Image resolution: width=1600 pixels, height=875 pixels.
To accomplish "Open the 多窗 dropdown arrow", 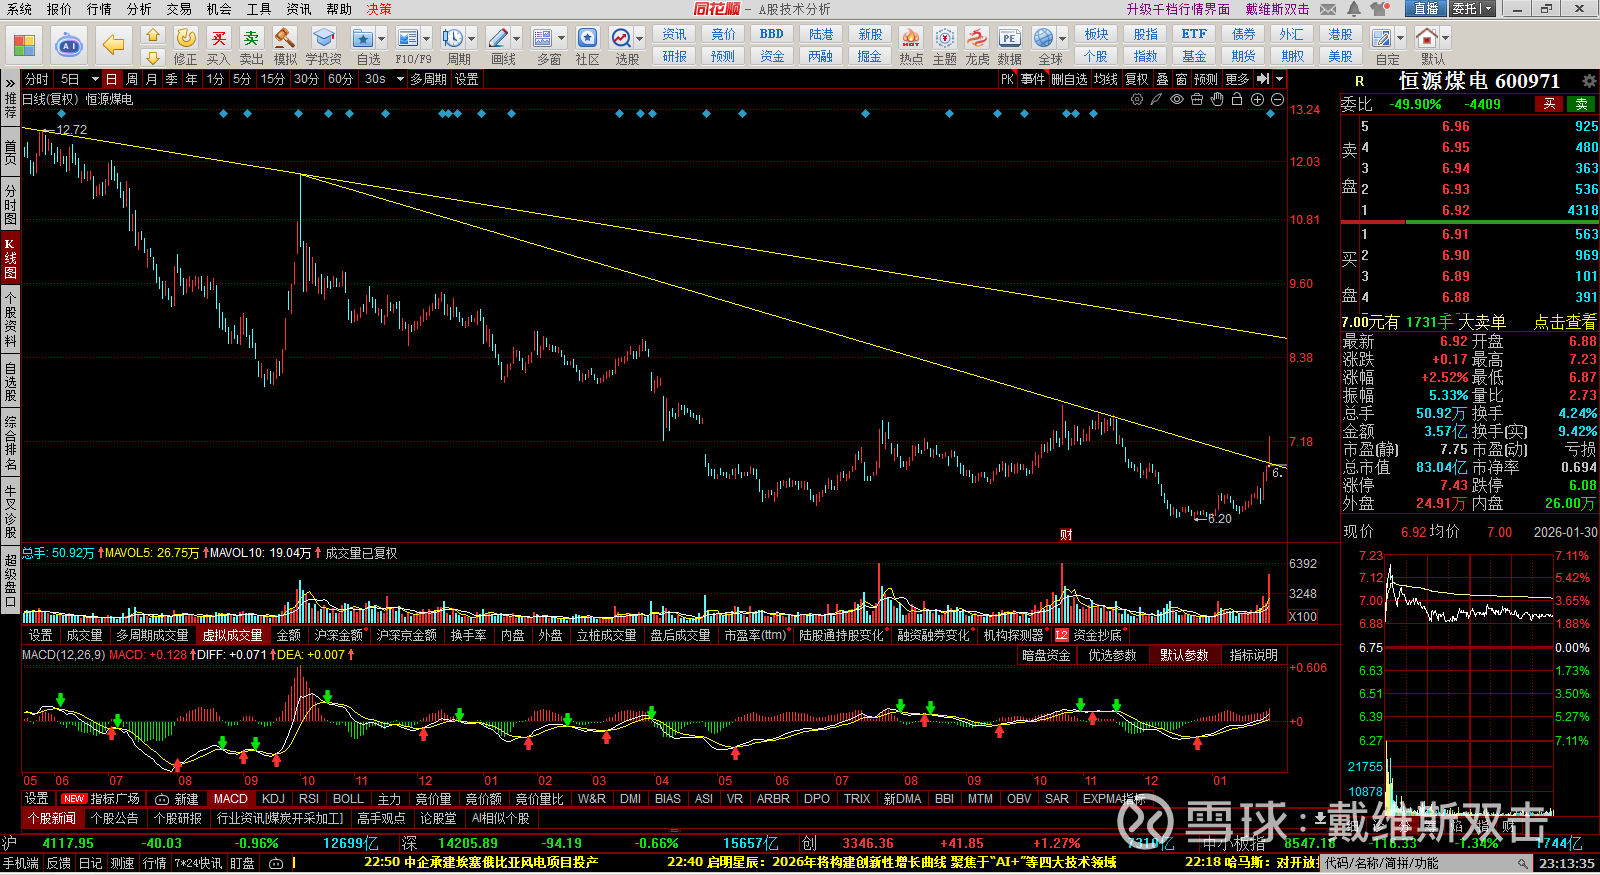I will (x=561, y=39).
